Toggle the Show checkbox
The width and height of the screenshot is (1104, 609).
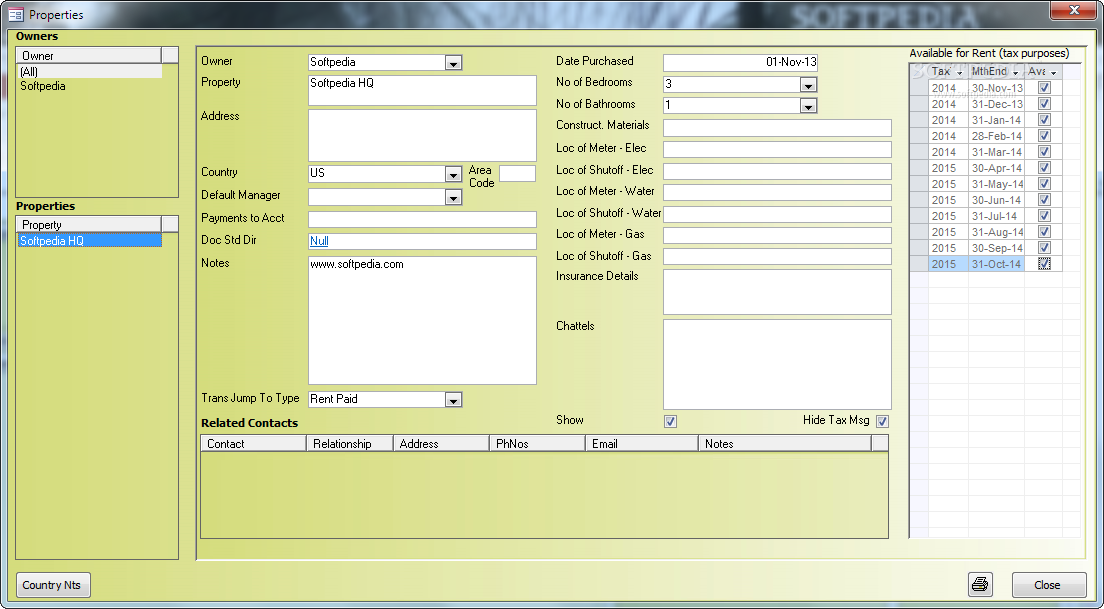coord(670,421)
